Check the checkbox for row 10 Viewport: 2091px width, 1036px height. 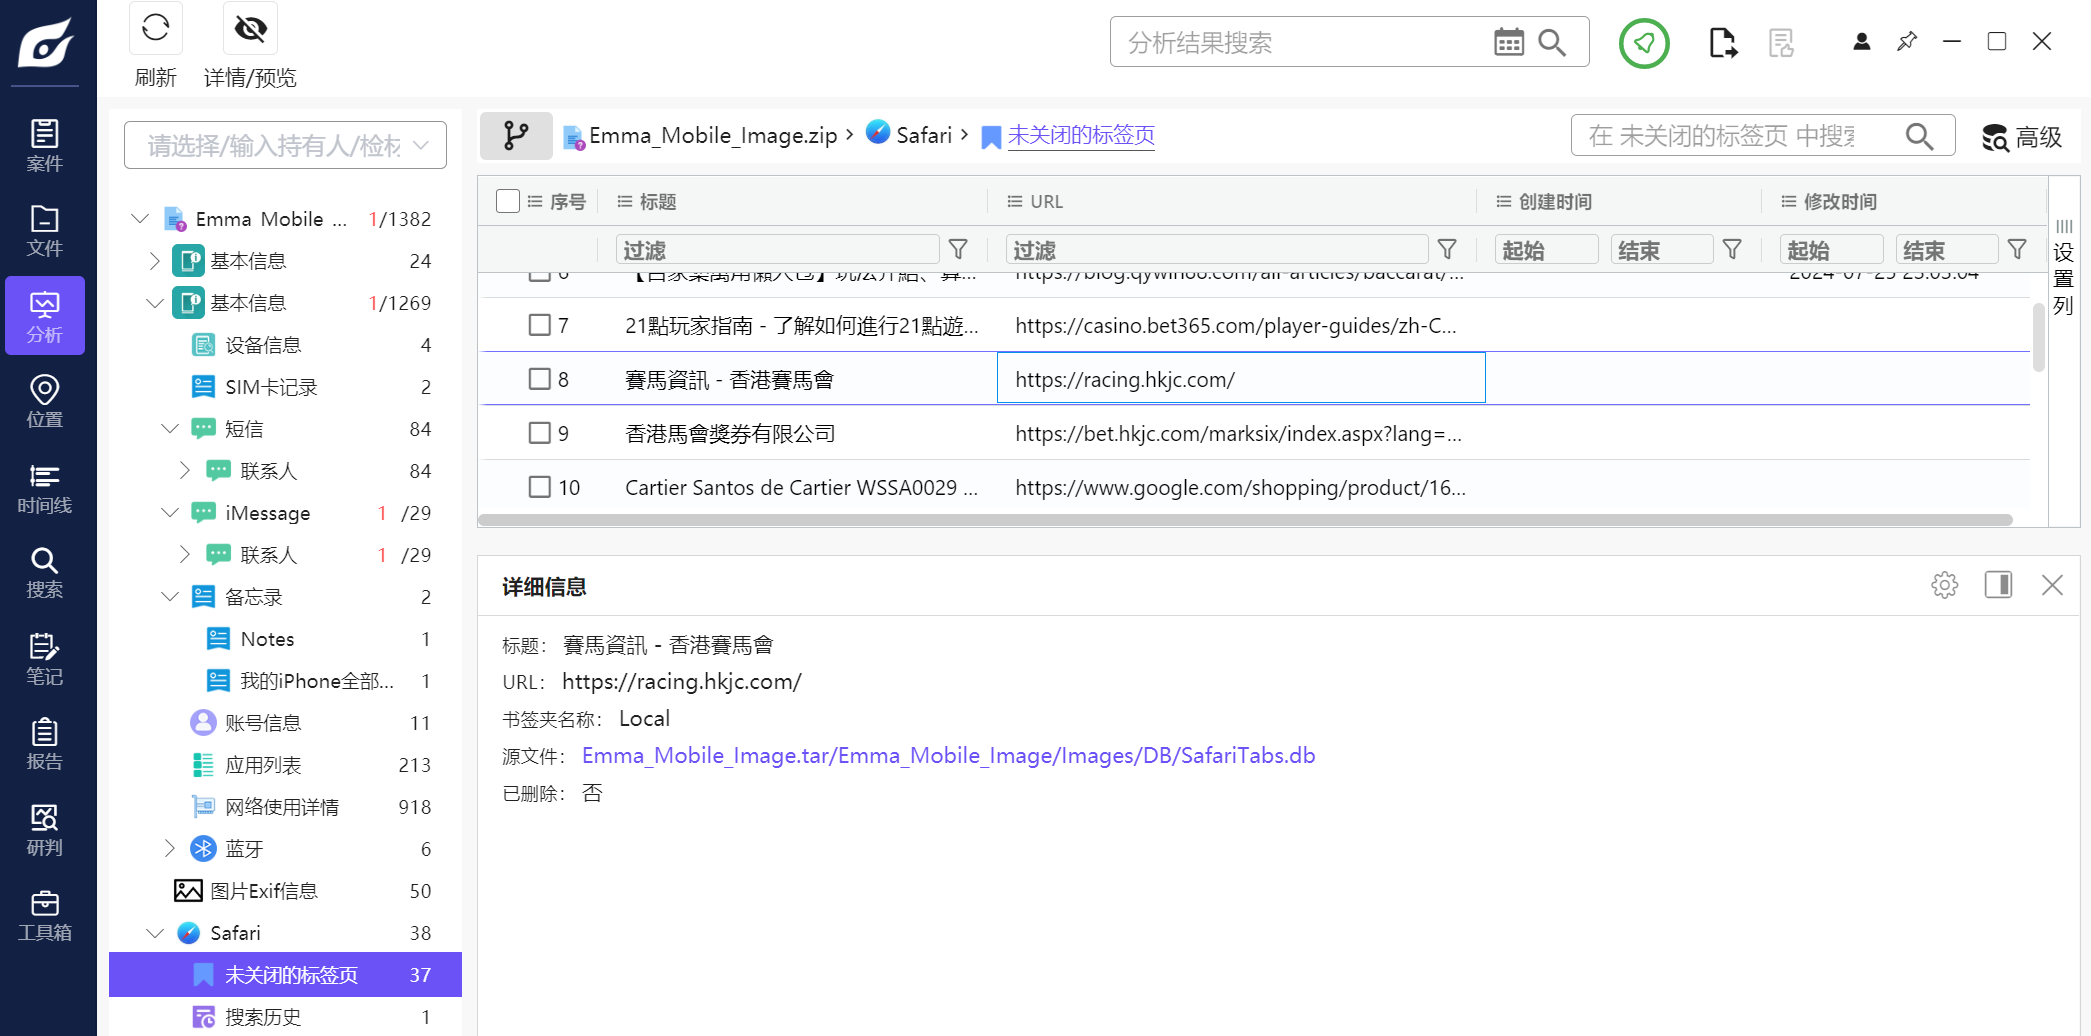click(540, 487)
